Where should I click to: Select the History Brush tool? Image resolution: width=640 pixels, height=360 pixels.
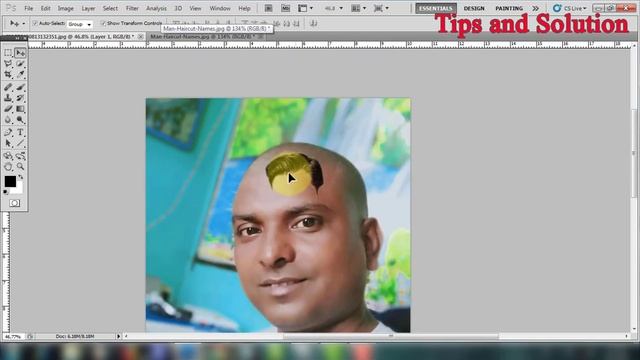[20, 98]
